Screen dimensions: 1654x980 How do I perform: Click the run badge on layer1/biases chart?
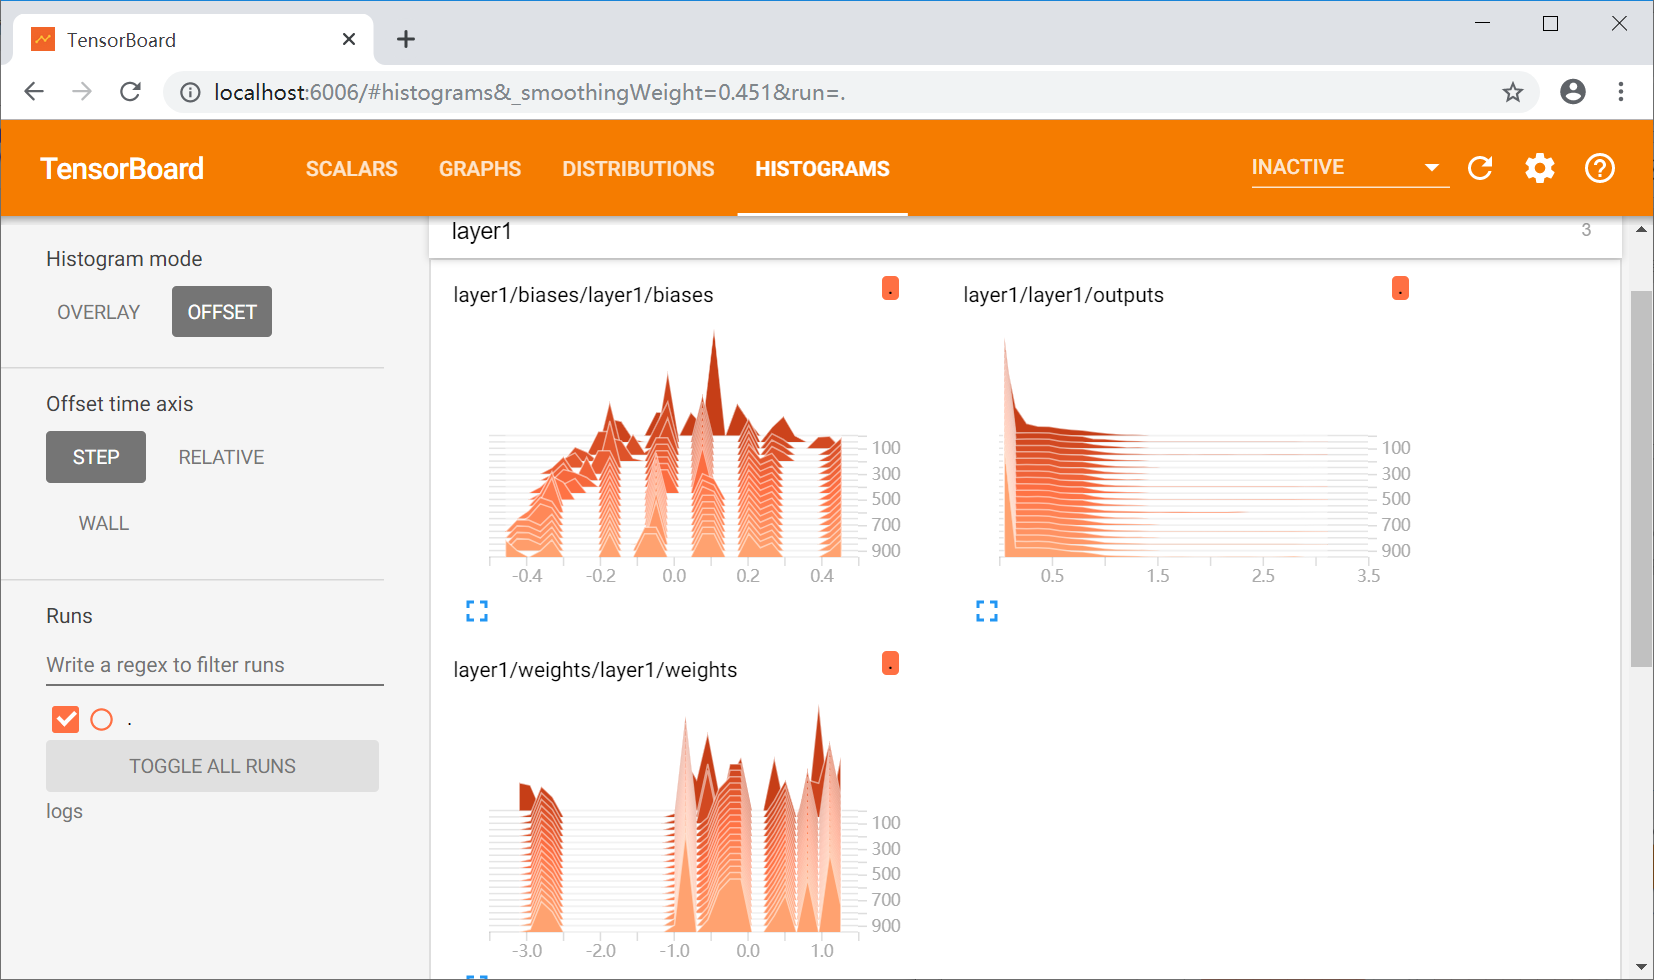[890, 288]
